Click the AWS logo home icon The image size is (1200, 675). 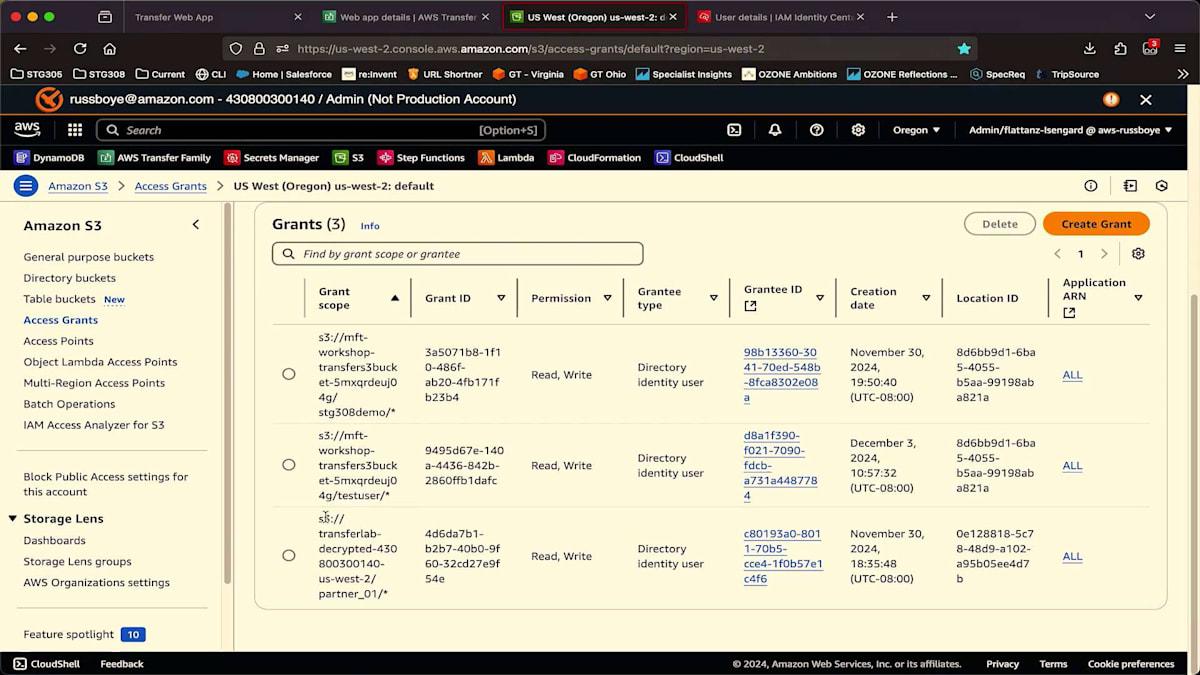[x=27, y=130]
